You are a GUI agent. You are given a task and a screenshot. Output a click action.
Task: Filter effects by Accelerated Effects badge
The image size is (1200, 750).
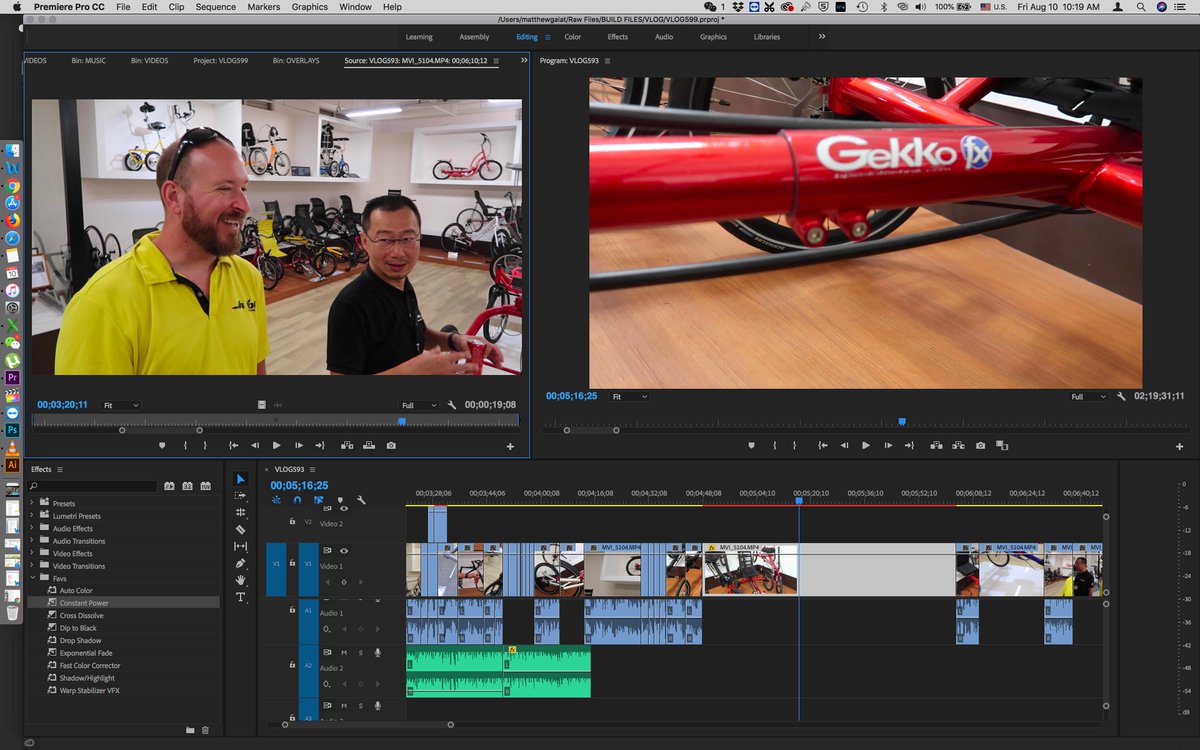pyautogui.click(x=169, y=486)
